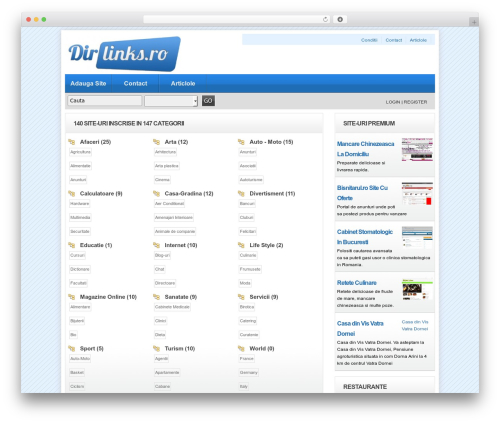Click the folder icon beside Sanatate
The image size is (500, 423).
pos(157,297)
